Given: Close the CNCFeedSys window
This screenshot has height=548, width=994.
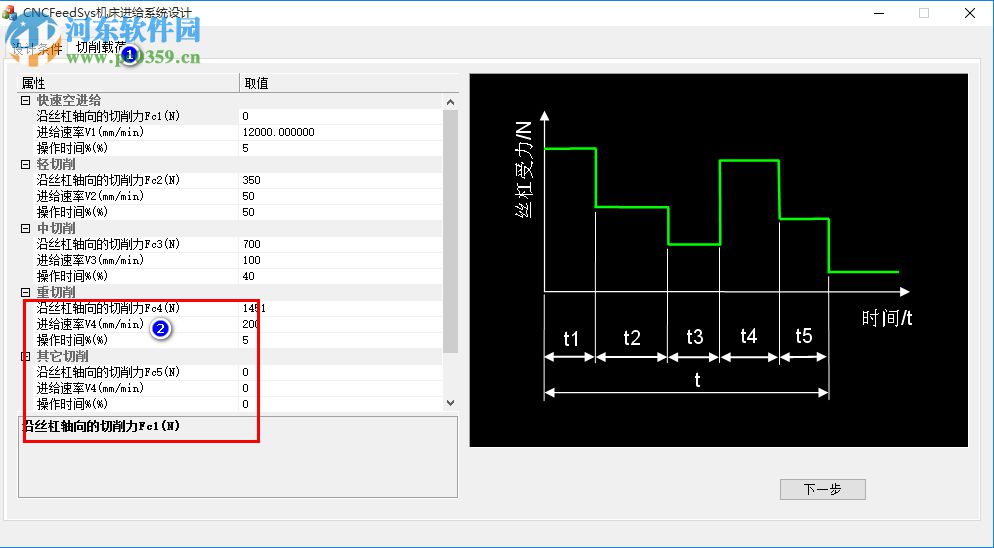Looking at the screenshot, I should click(970, 13).
